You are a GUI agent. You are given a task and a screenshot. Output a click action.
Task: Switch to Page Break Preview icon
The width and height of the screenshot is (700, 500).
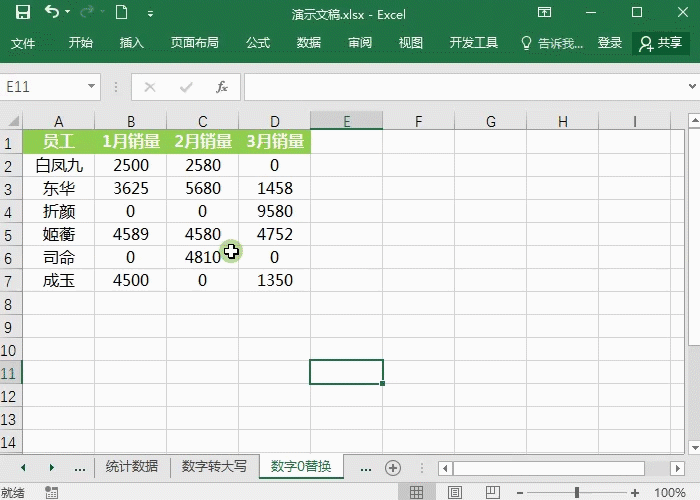tap(493, 492)
